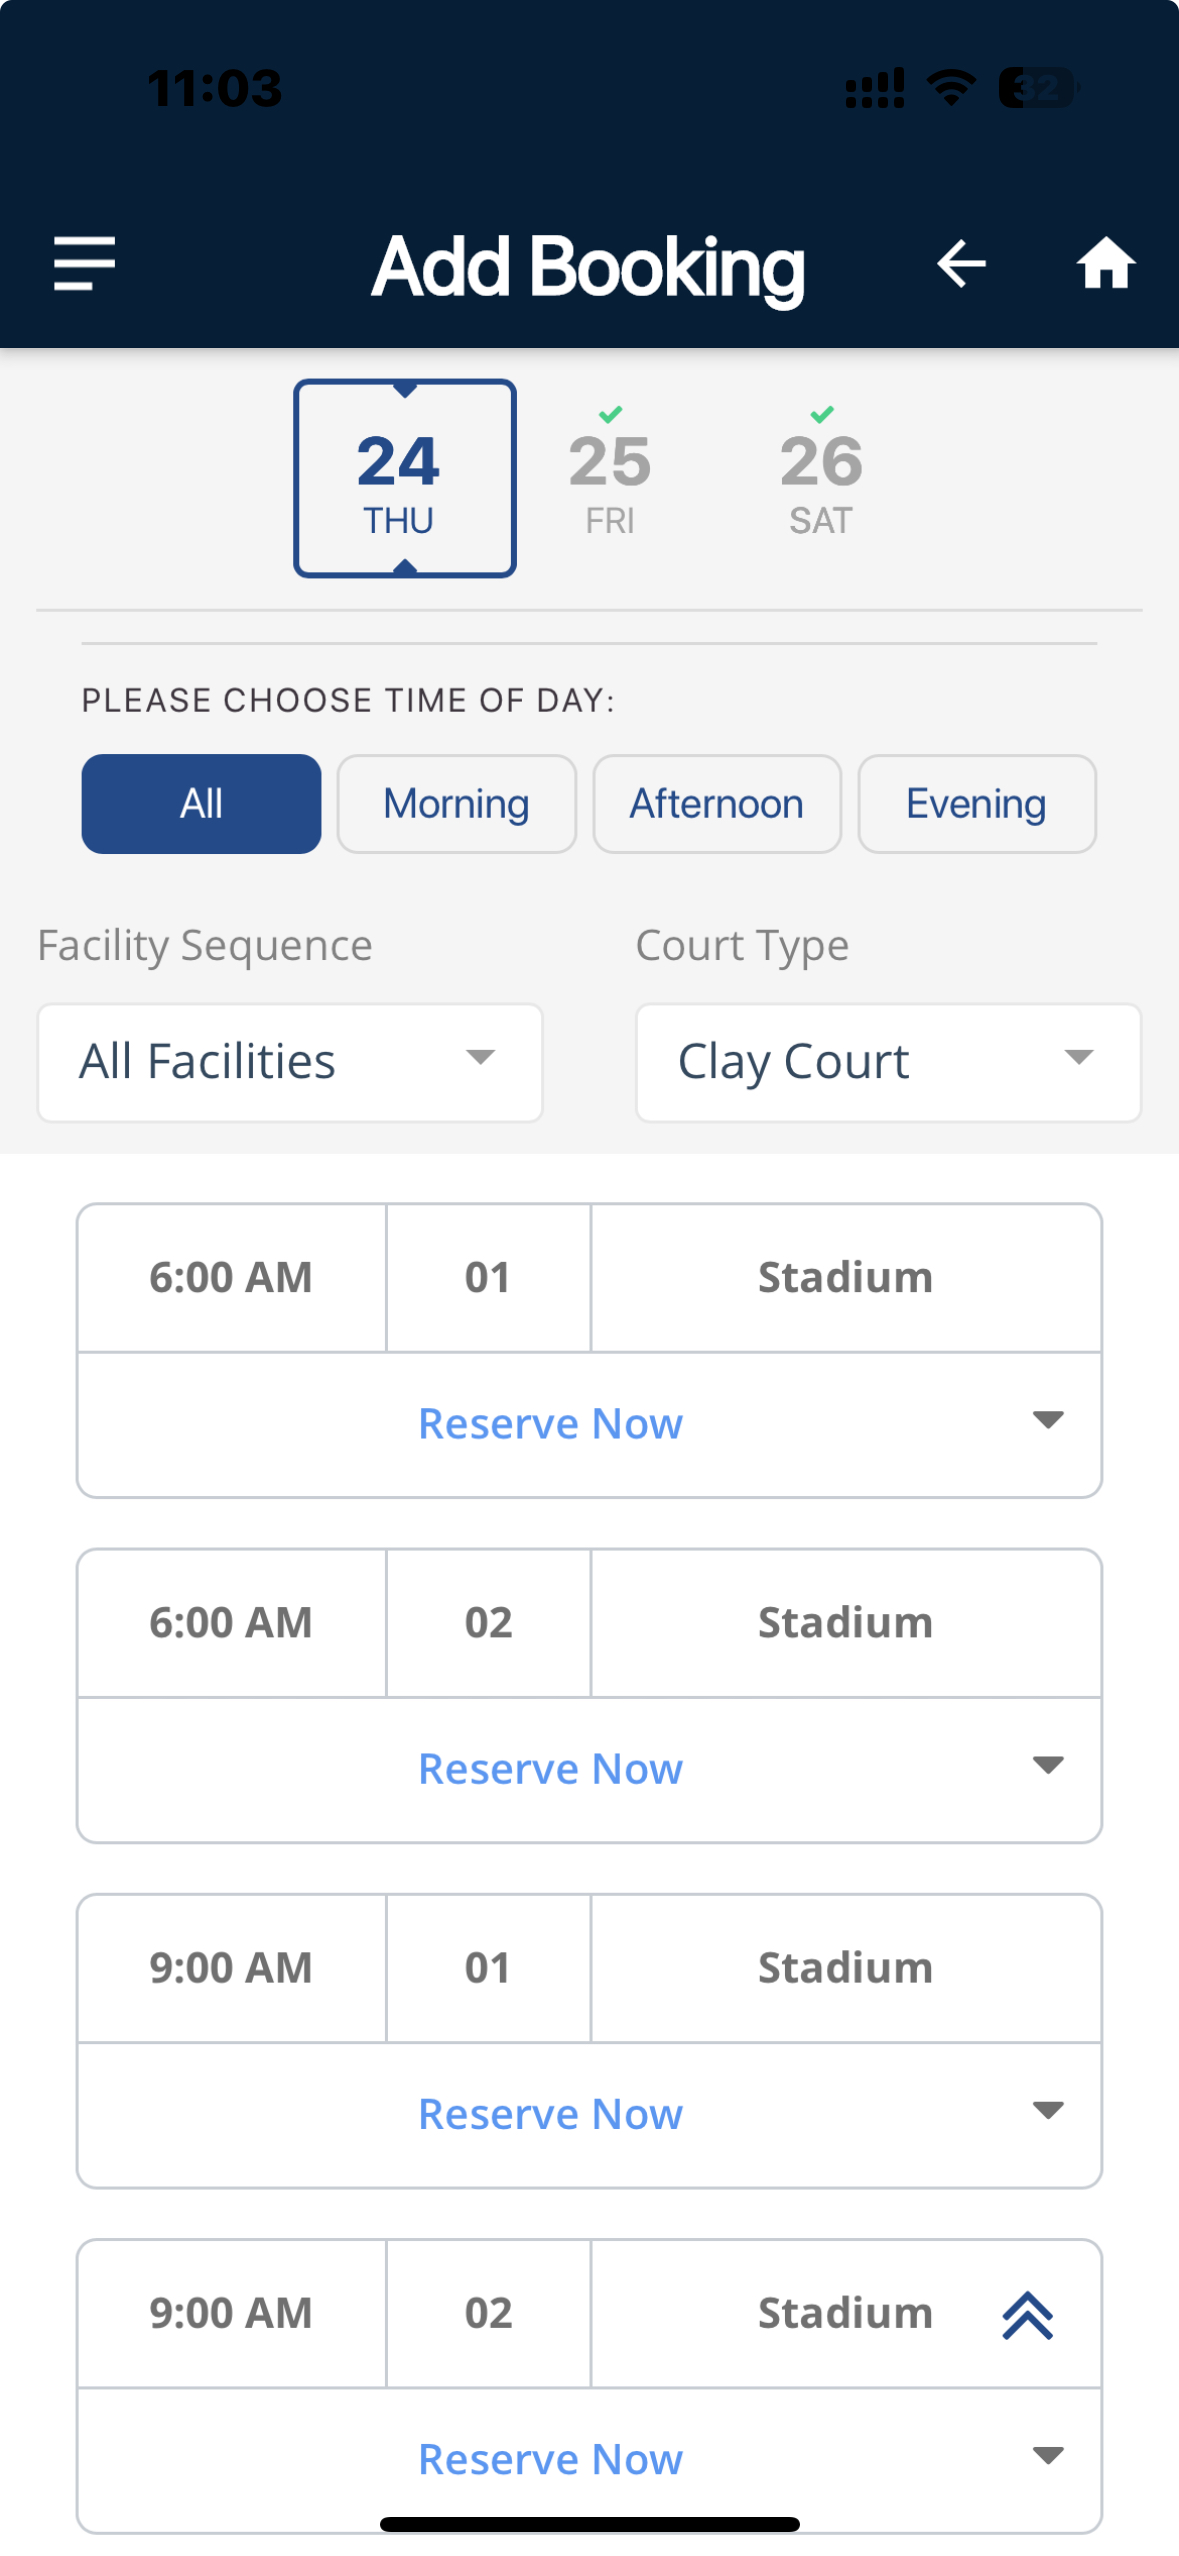
Task: Reserve Now for 9:00 AM court 01
Action: pos(550,2114)
